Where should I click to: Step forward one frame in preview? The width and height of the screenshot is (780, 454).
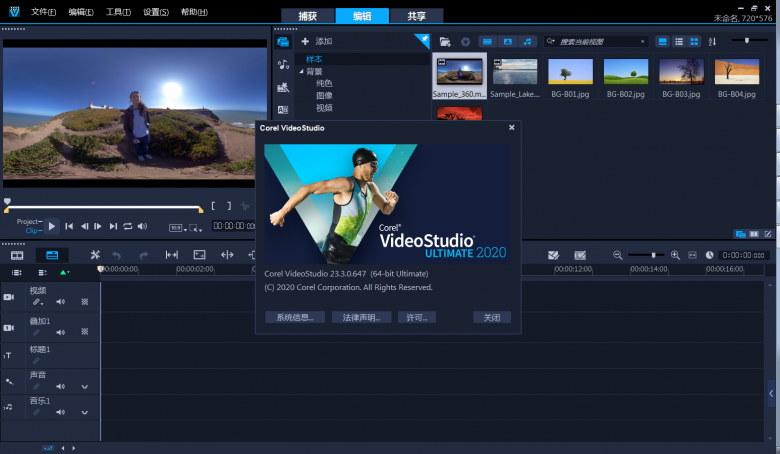pyautogui.click(x=98, y=226)
